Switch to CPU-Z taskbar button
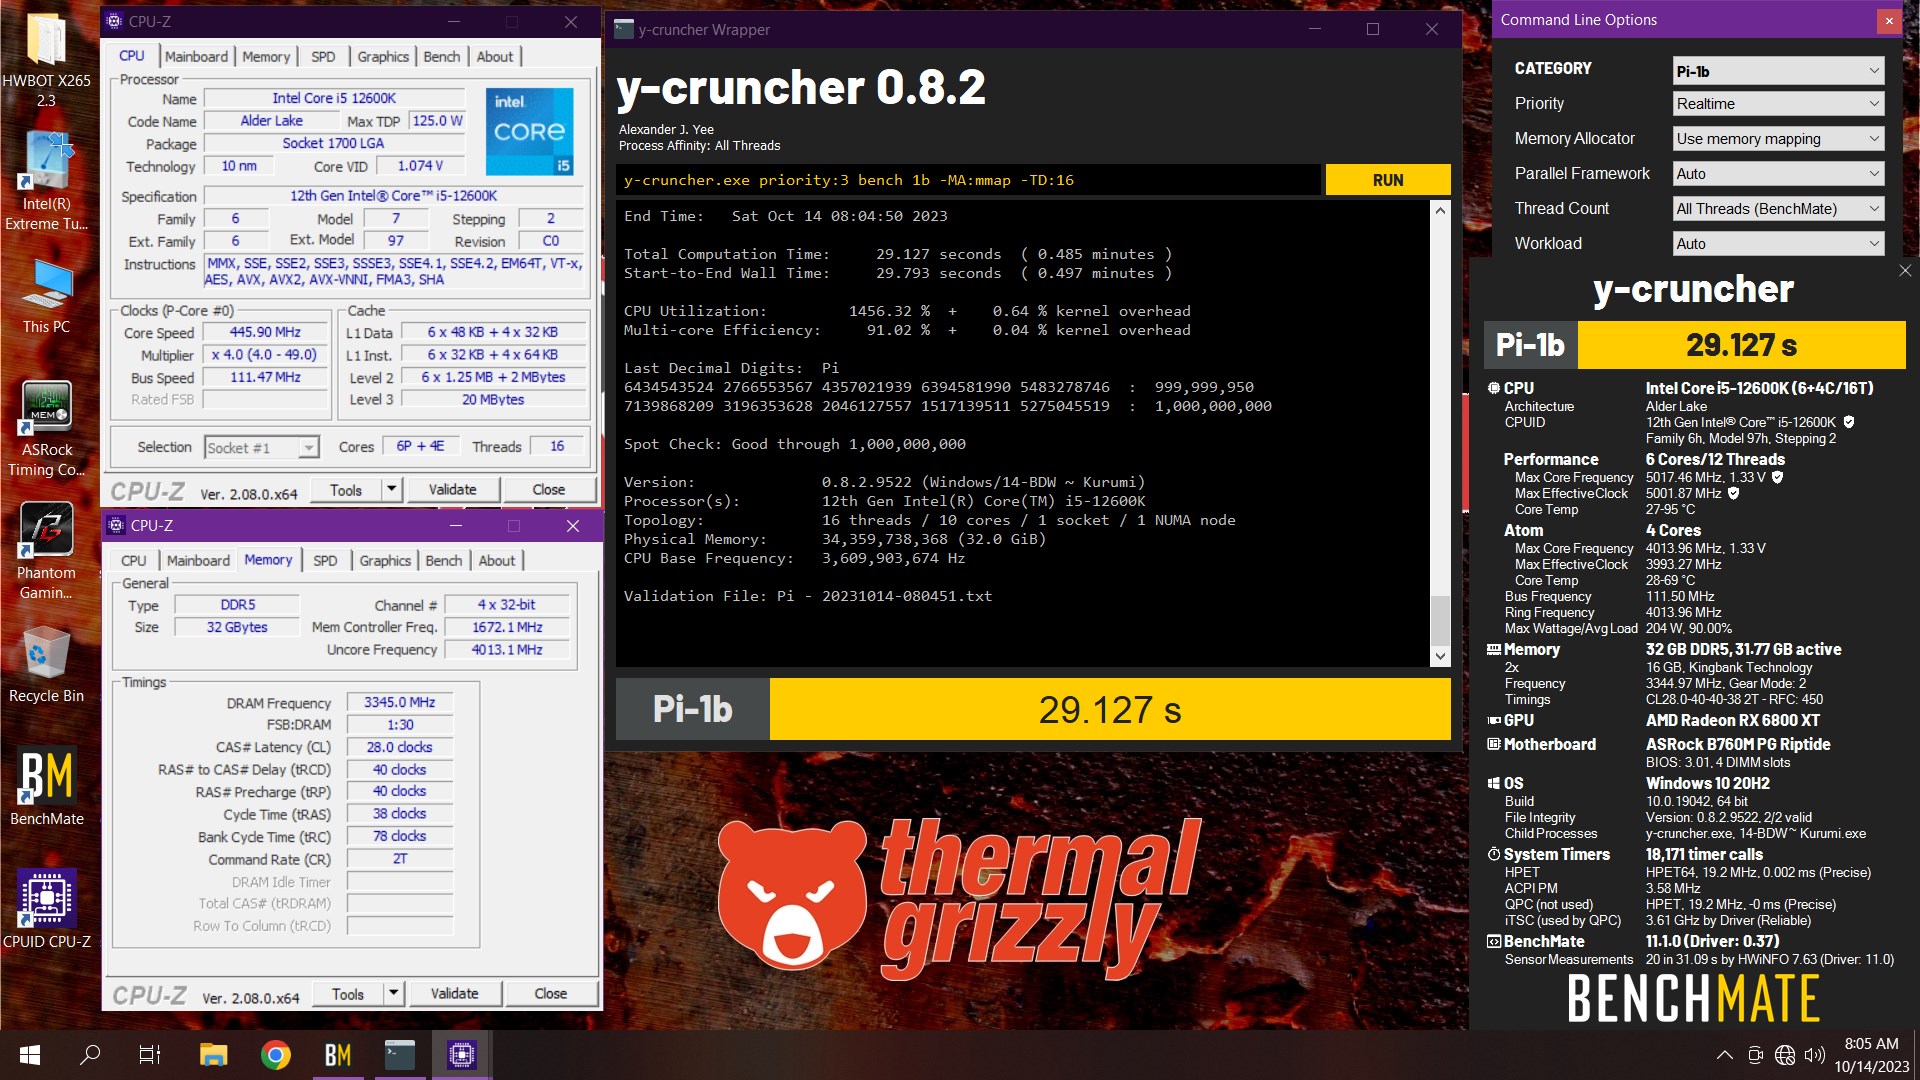The height and width of the screenshot is (1080, 1920). point(461,1055)
